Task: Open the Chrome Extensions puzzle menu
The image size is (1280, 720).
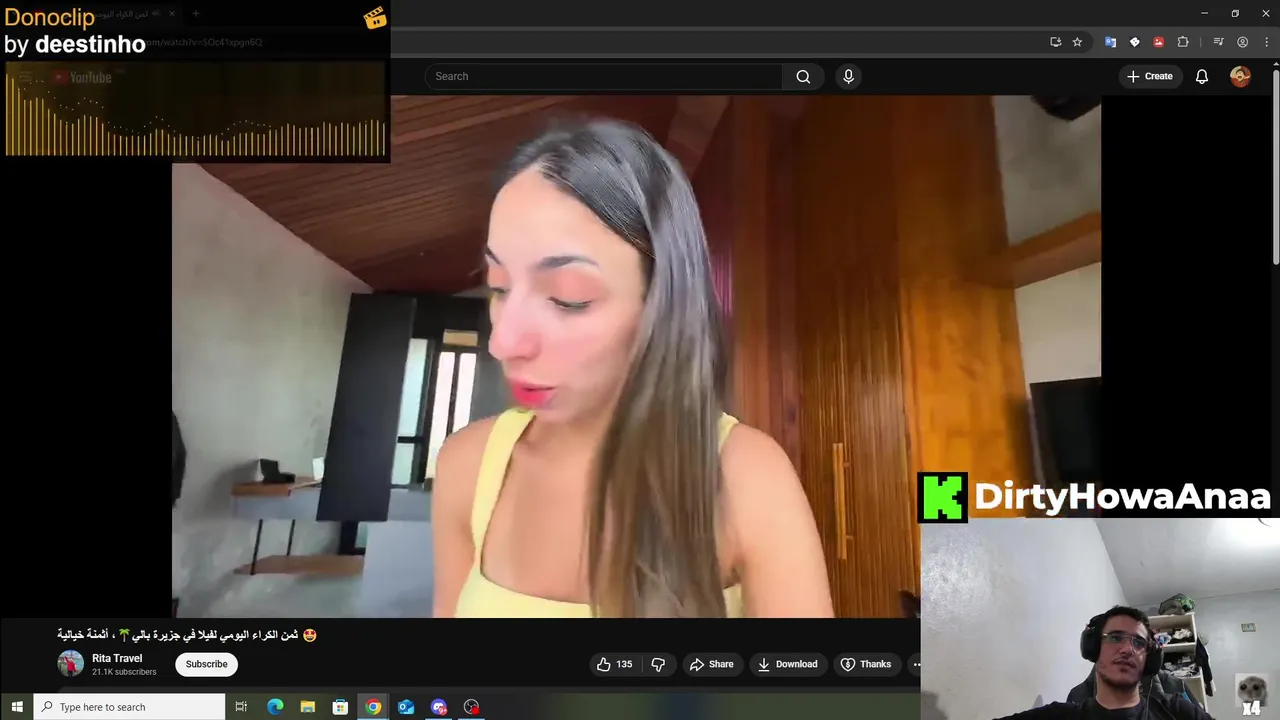Action: pyautogui.click(x=1183, y=42)
